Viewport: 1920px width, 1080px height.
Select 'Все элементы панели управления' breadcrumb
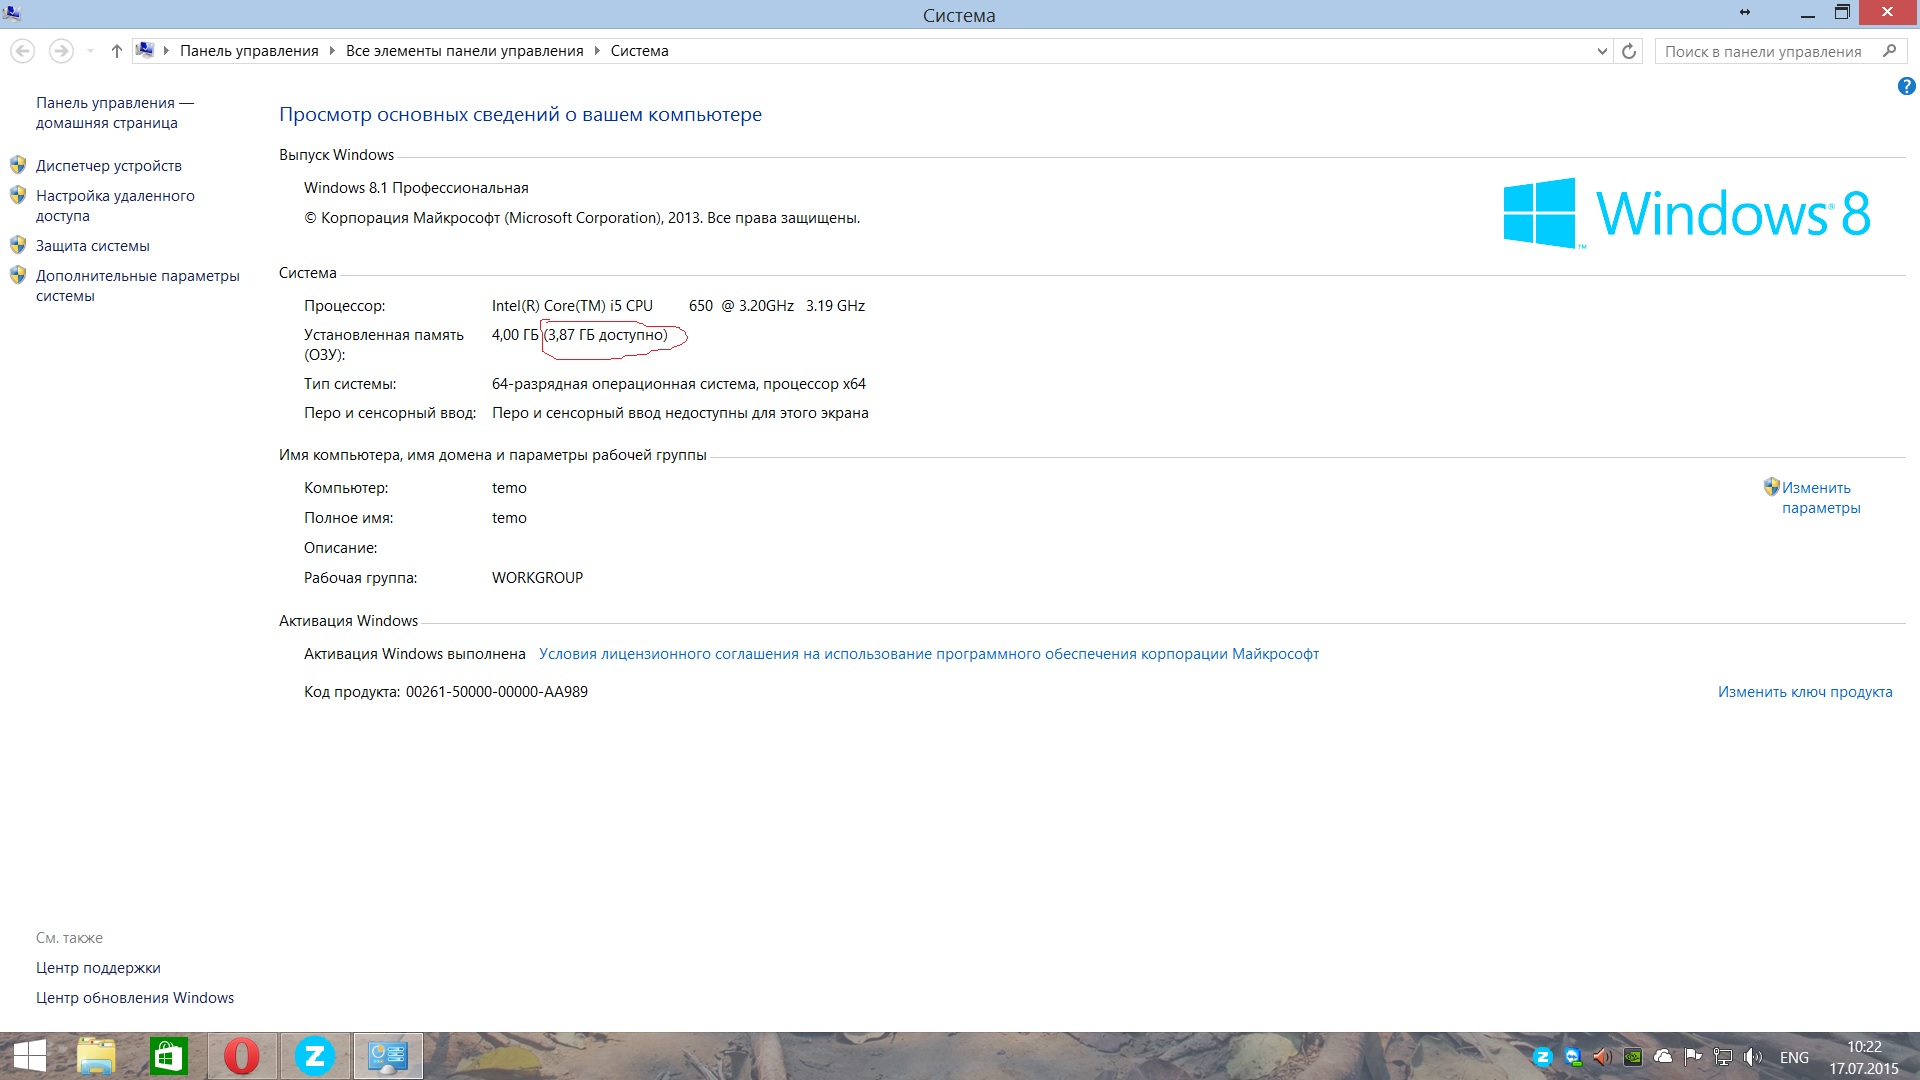(x=464, y=51)
